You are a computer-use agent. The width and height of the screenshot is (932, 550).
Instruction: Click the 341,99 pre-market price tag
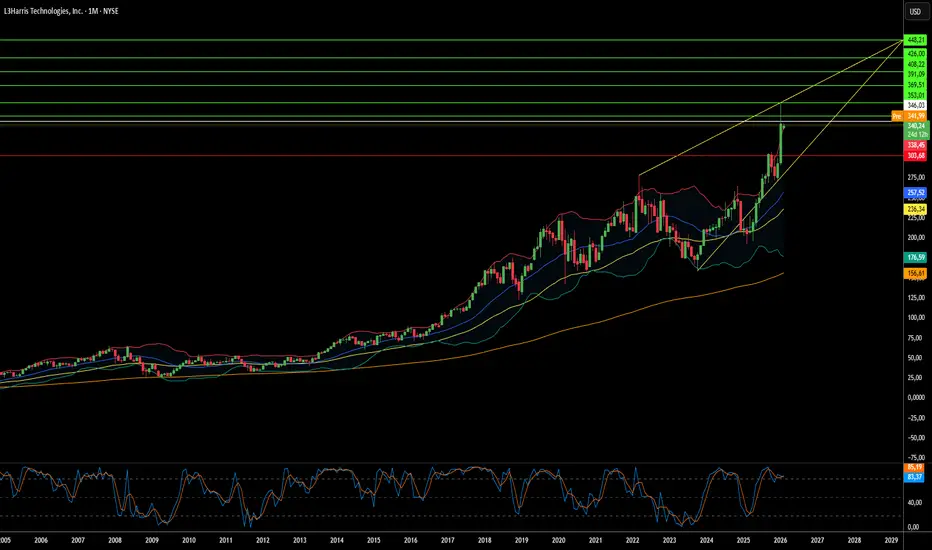914,116
